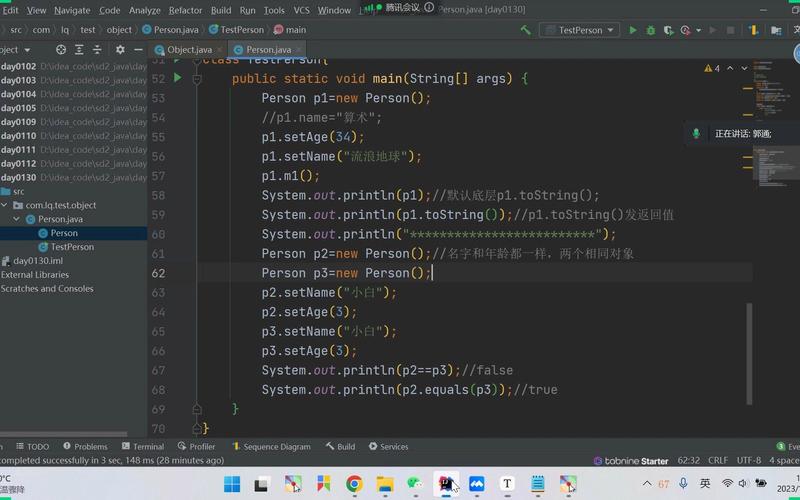Select the day0102 module in project tree
The width and height of the screenshot is (800, 500).
point(18,66)
